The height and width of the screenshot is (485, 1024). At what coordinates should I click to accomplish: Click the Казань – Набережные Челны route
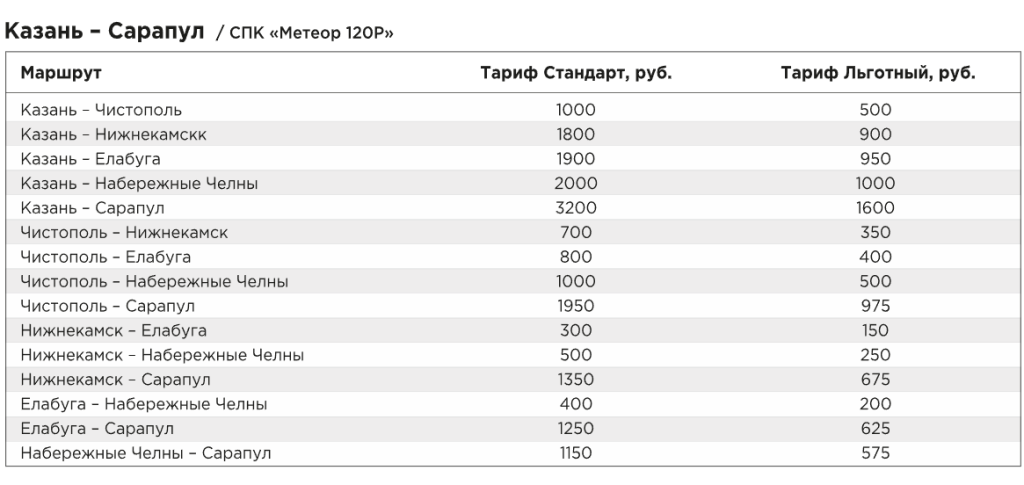(139, 183)
